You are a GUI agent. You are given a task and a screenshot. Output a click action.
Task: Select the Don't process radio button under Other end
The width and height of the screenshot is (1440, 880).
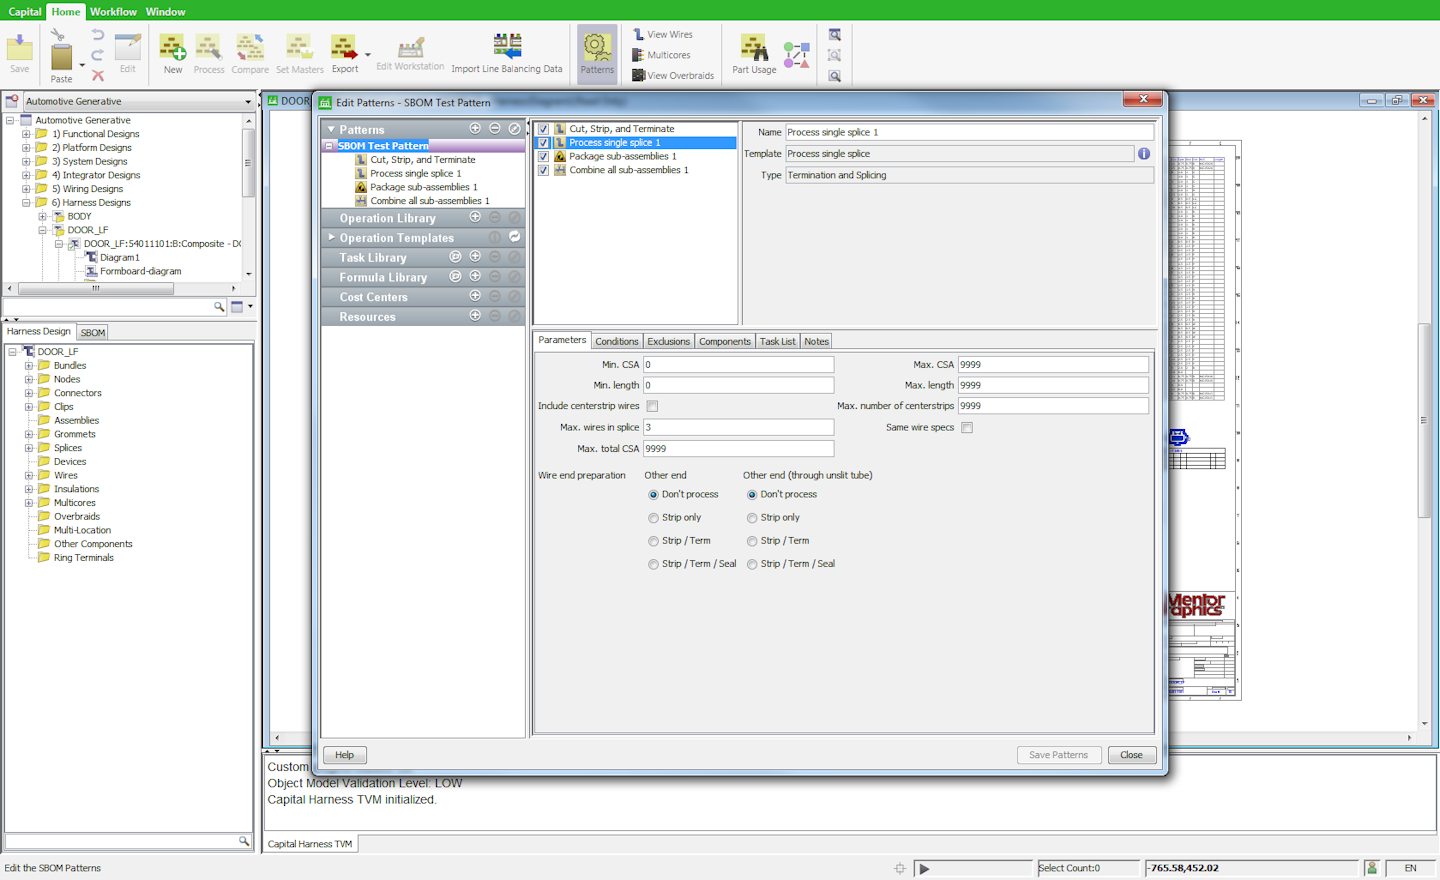[653, 494]
